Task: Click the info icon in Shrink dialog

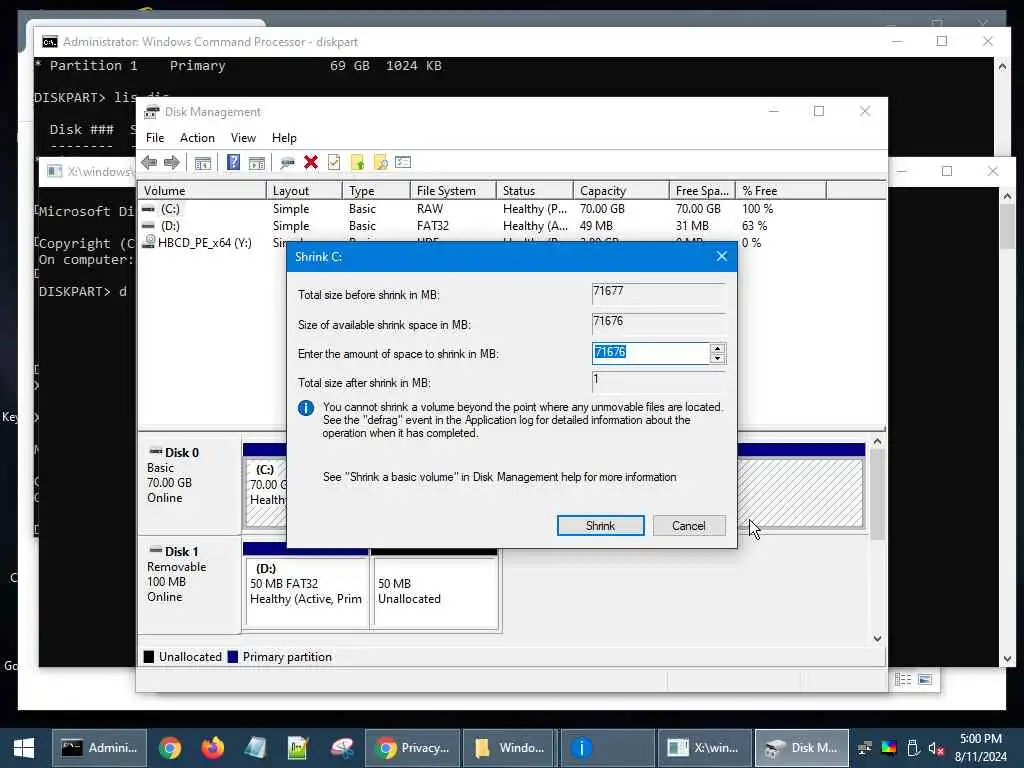Action: [306, 408]
